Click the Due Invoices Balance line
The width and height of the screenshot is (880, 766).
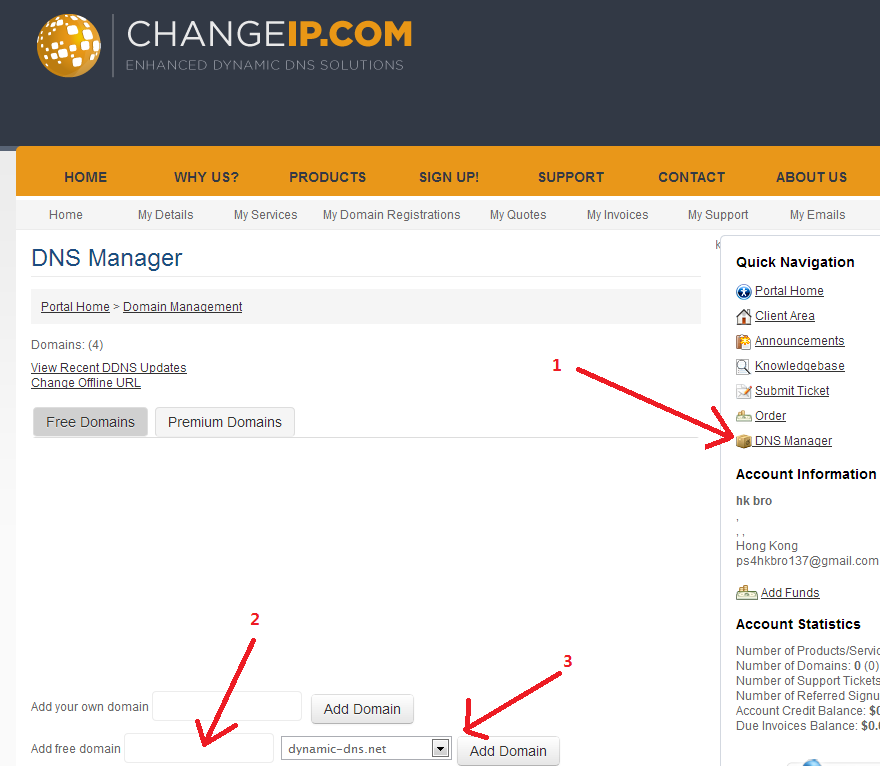[x=808, y=726]
